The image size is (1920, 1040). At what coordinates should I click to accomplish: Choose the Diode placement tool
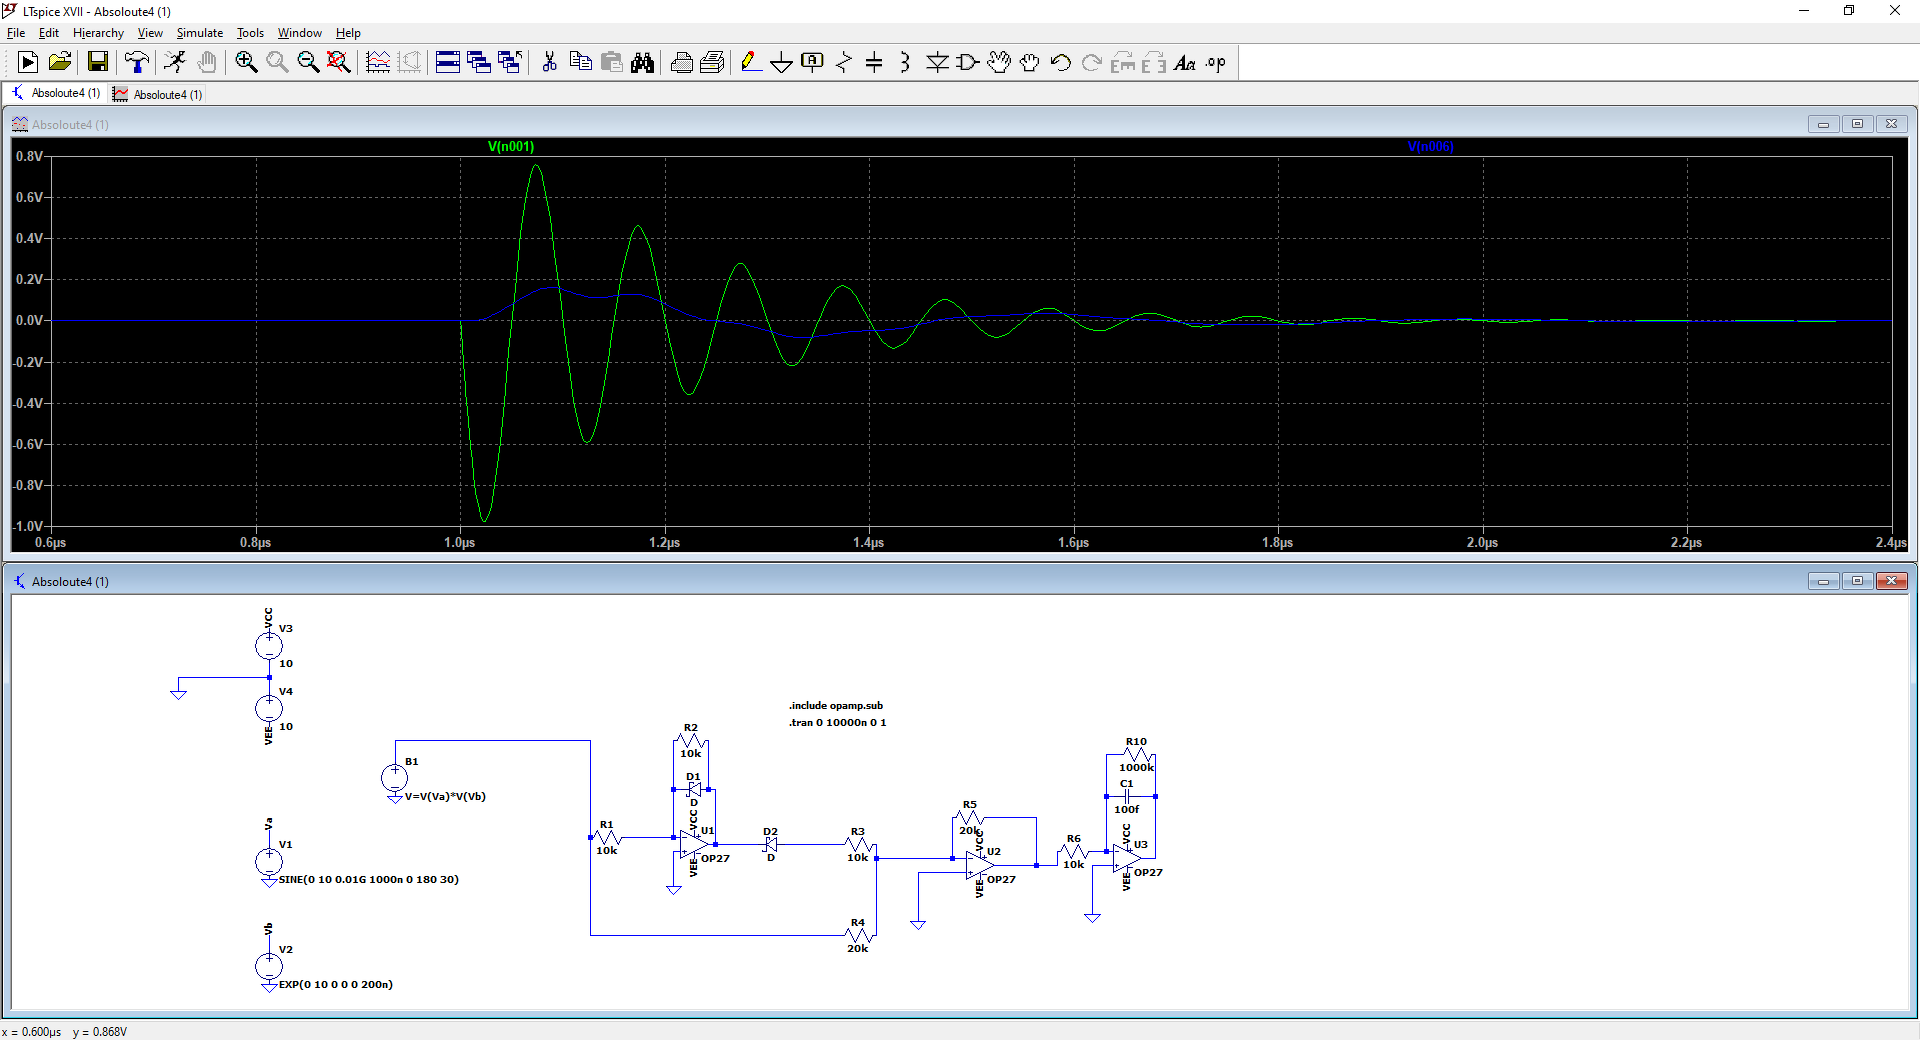937,62
